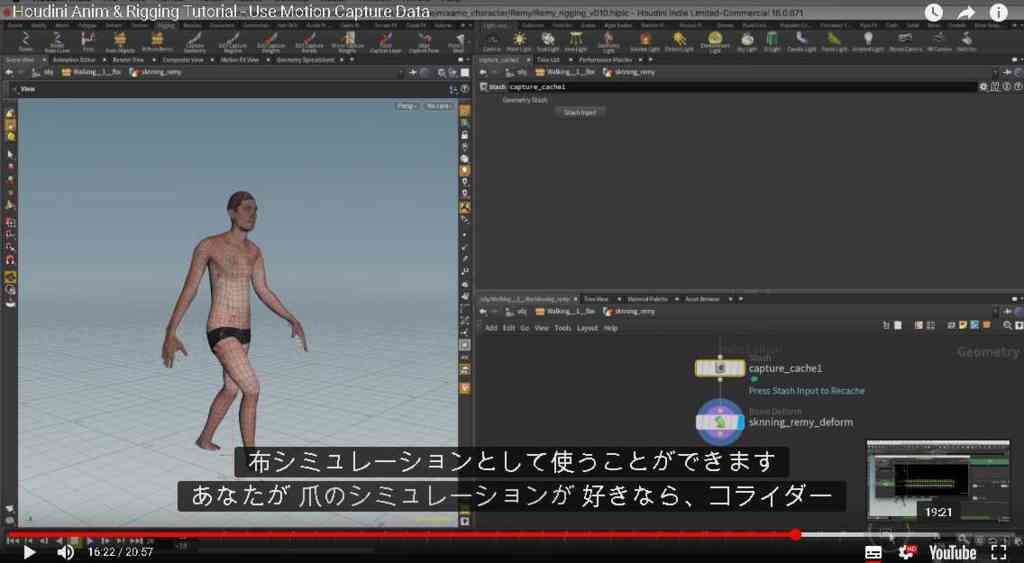Select the skinning_remy_deform node
Viewport: 1024px width, 563px height.
coord(720,423)
